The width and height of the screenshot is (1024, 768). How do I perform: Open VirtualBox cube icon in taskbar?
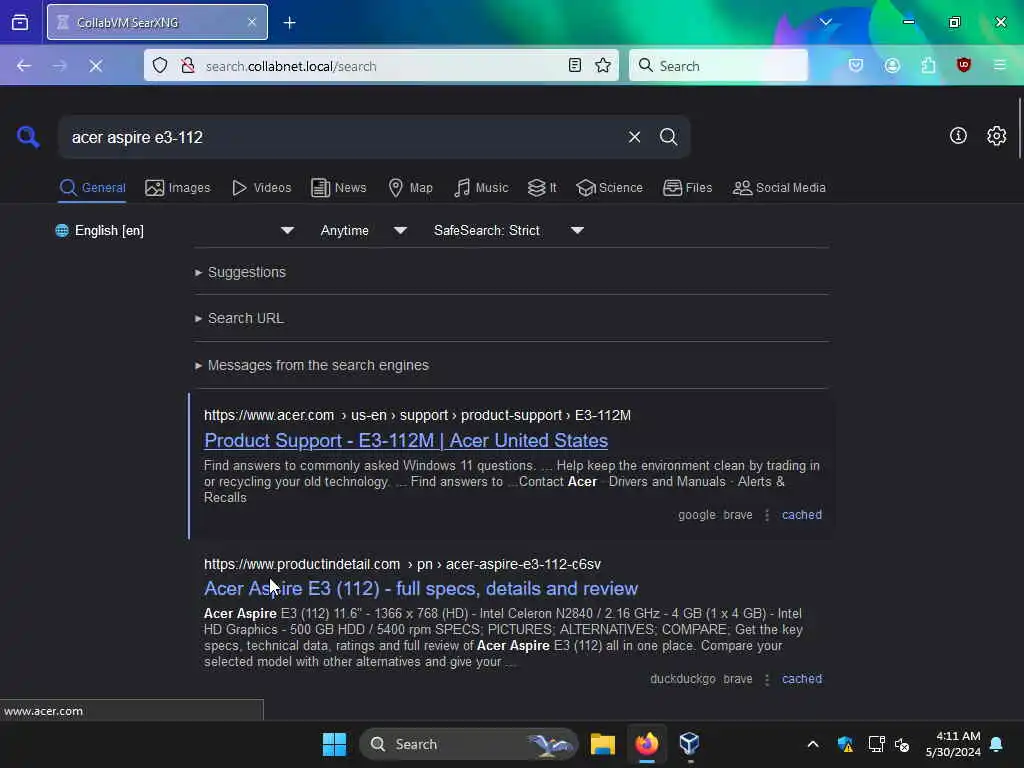pyautogui.click(x=689, y=744)
